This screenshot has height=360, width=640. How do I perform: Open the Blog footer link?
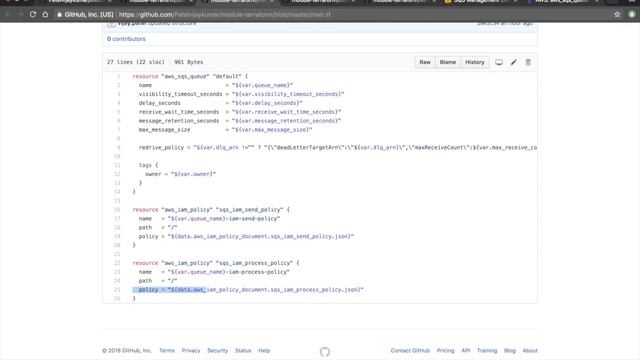[510, 351]
